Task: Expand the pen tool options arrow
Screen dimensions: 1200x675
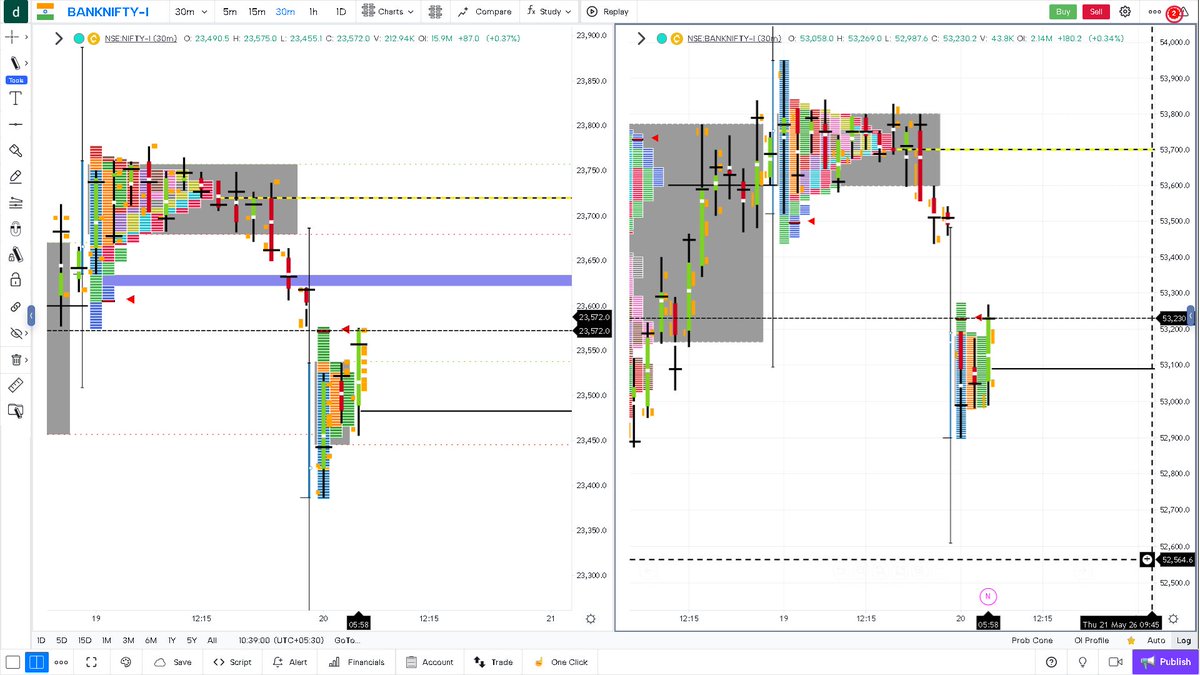Action: click(x=26, y=62)
